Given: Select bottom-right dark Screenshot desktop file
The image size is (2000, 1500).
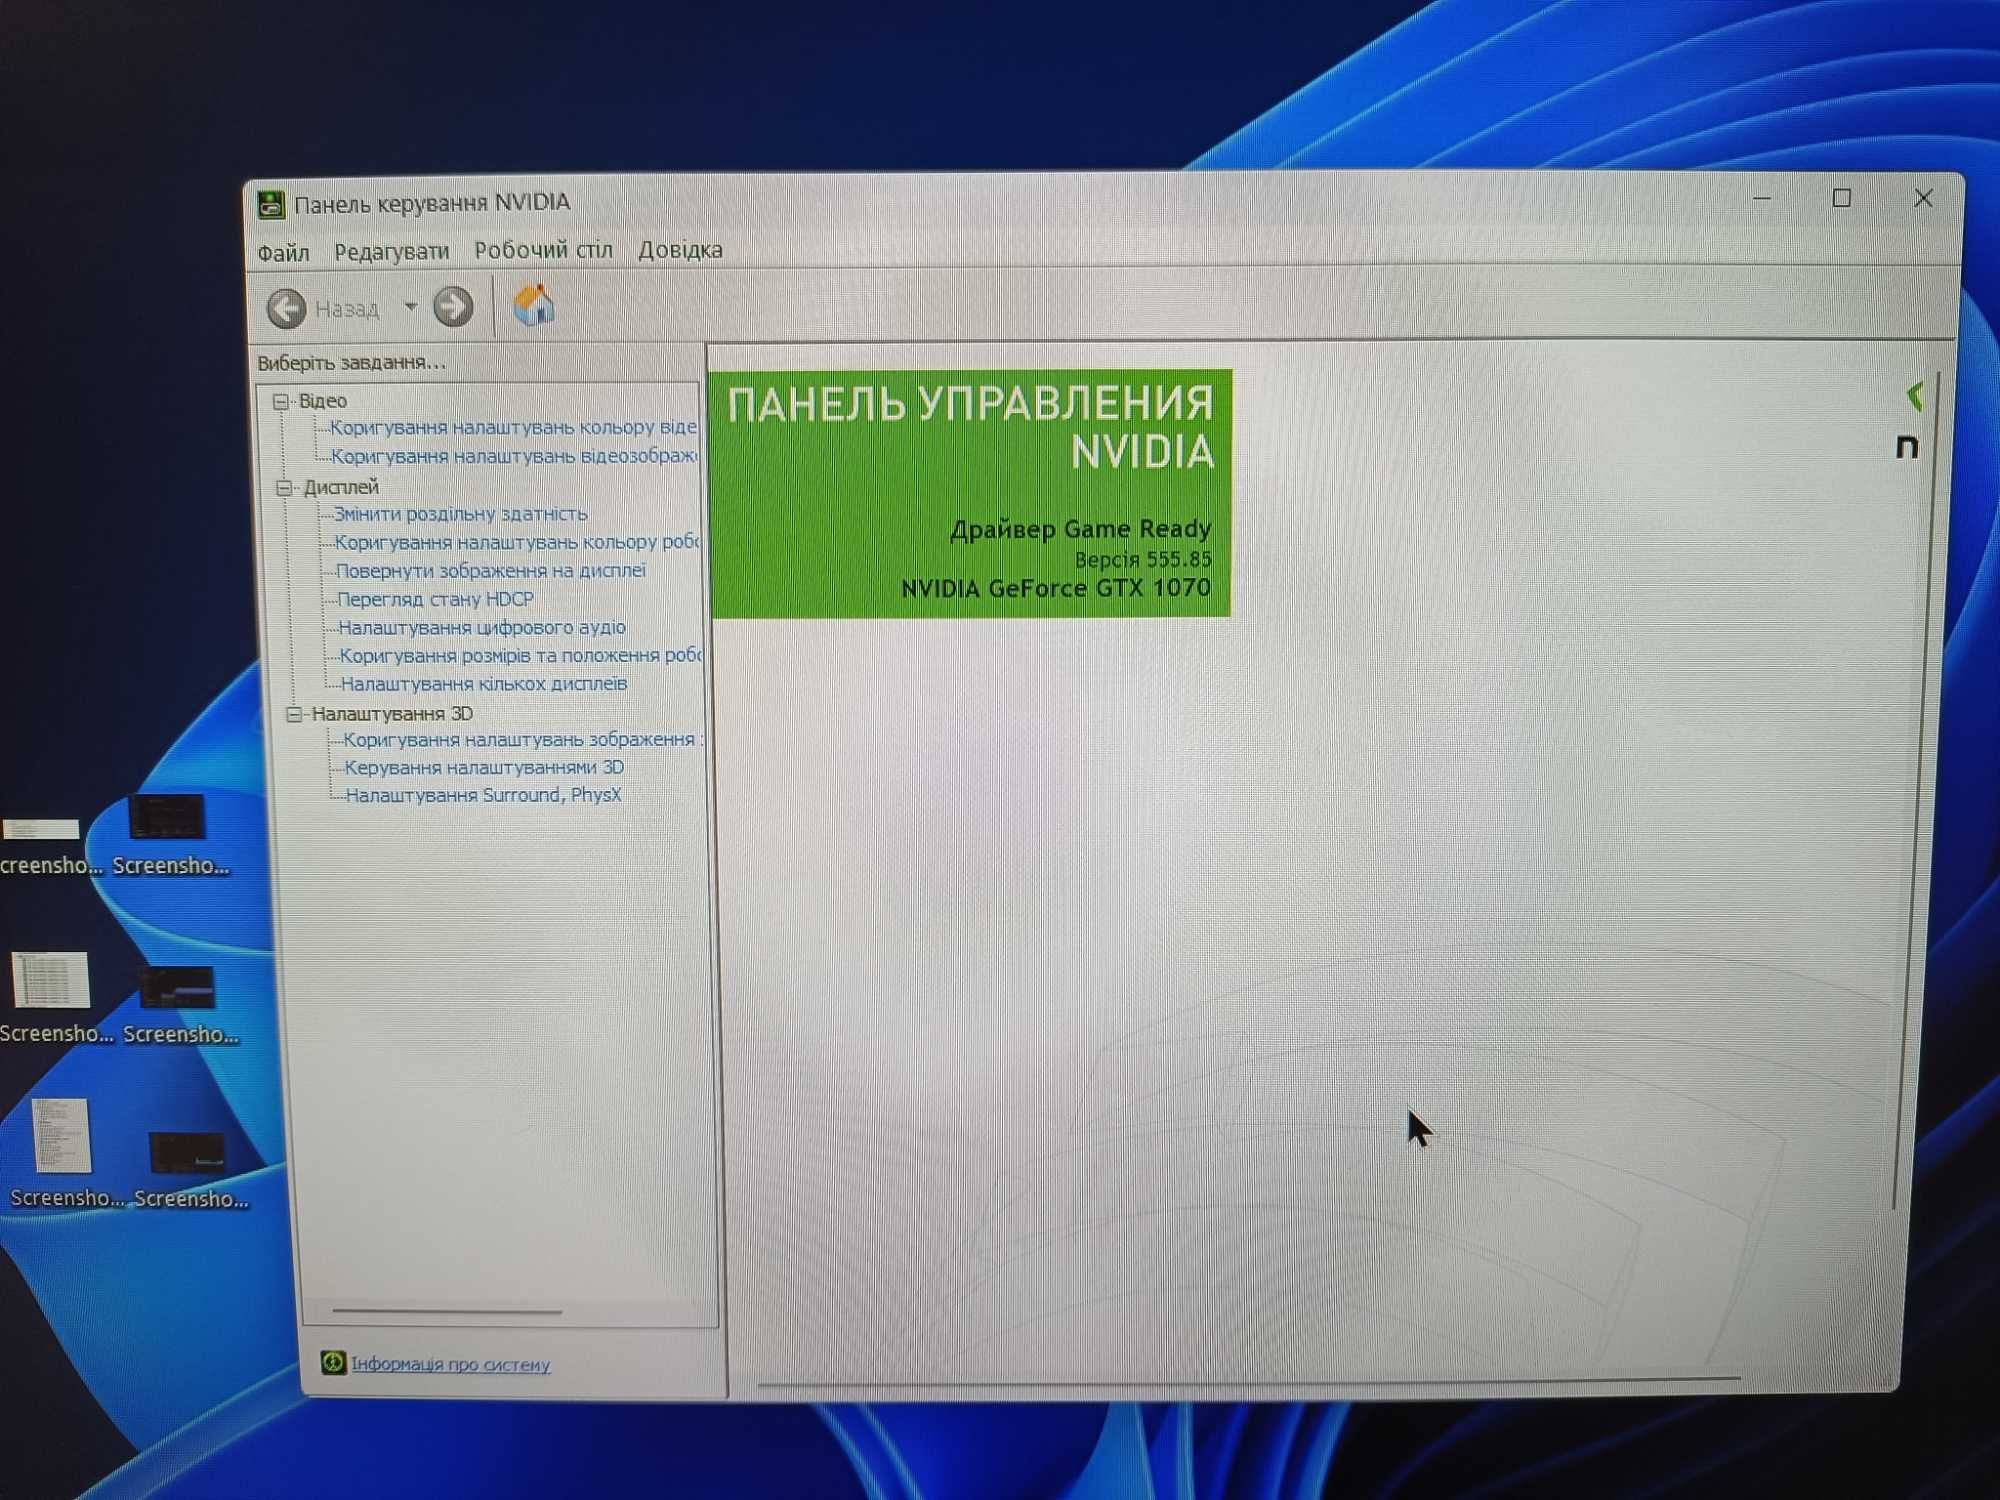Looking at the screenshot, I should pos(190,1169).
